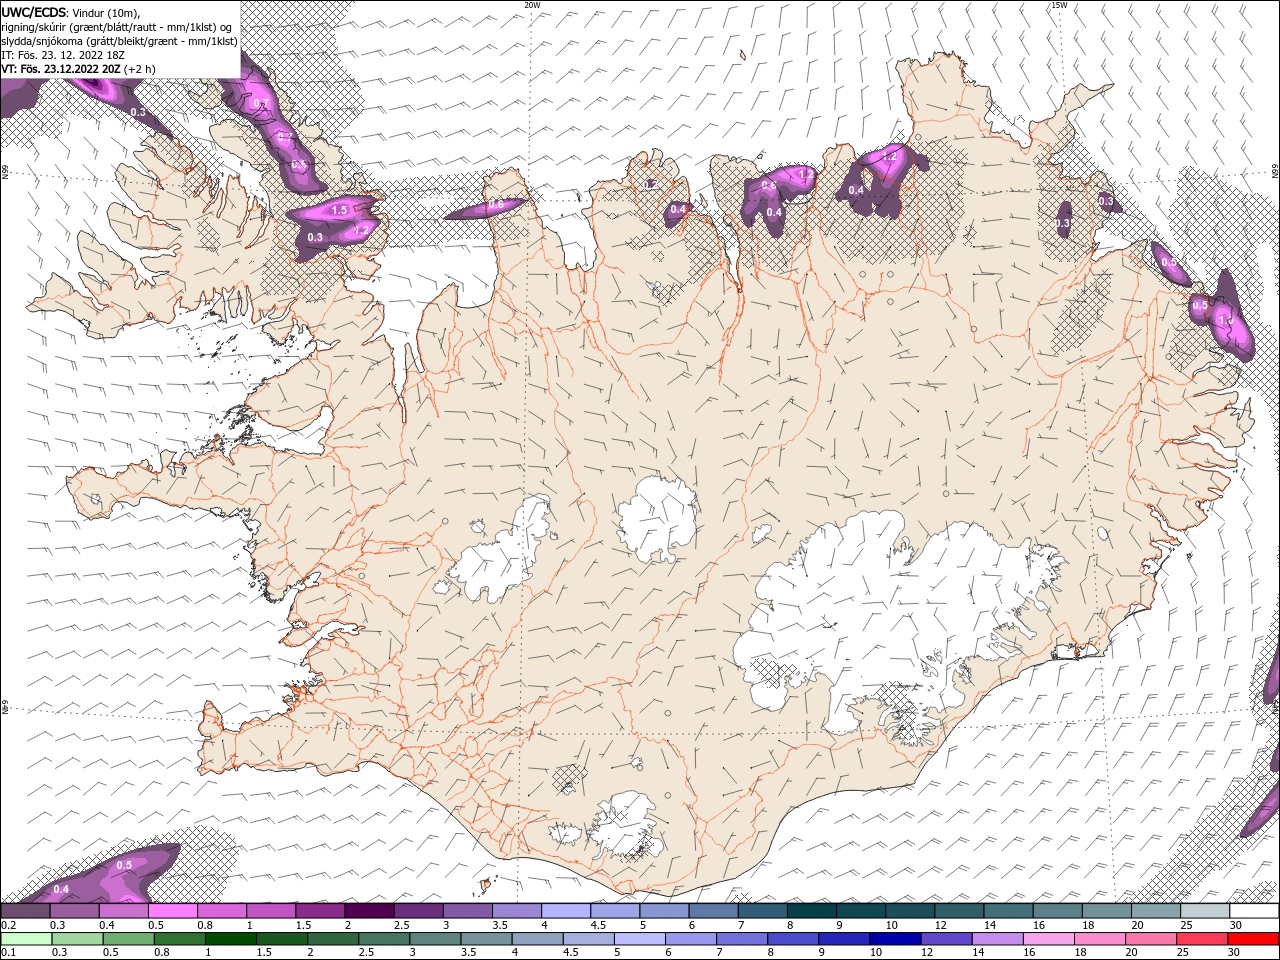The image size is (1280, 960).
Task: Click the dark teal top-legend swatch between 8 and 9
Action: coord(812,911)
